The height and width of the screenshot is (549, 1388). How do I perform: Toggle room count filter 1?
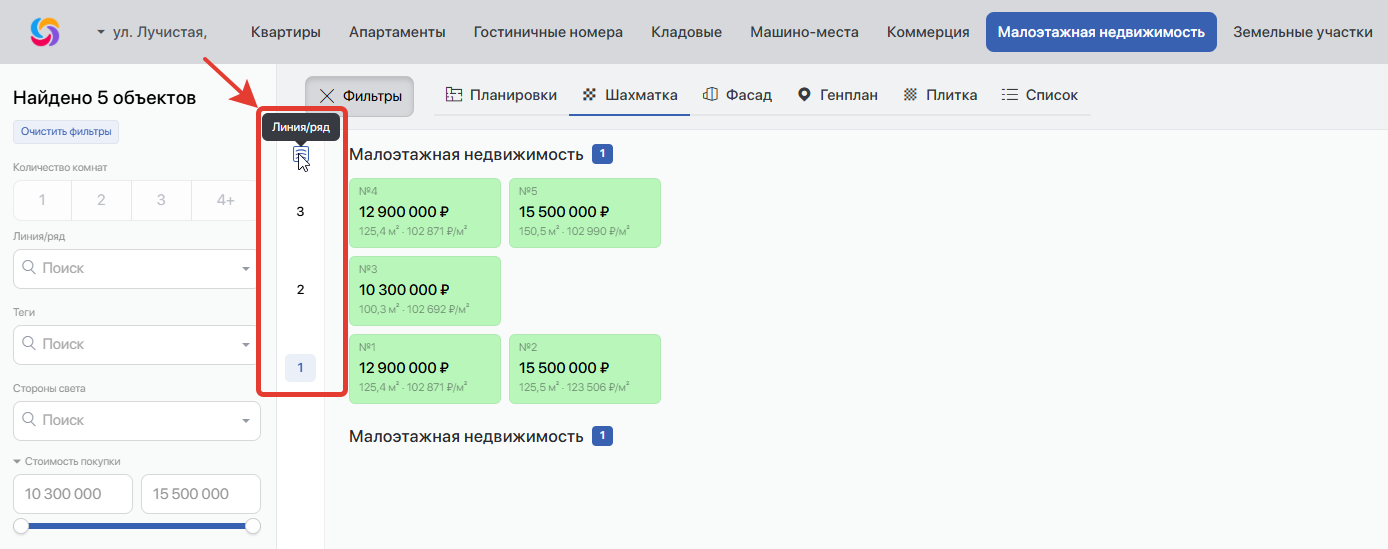[42, 200]
